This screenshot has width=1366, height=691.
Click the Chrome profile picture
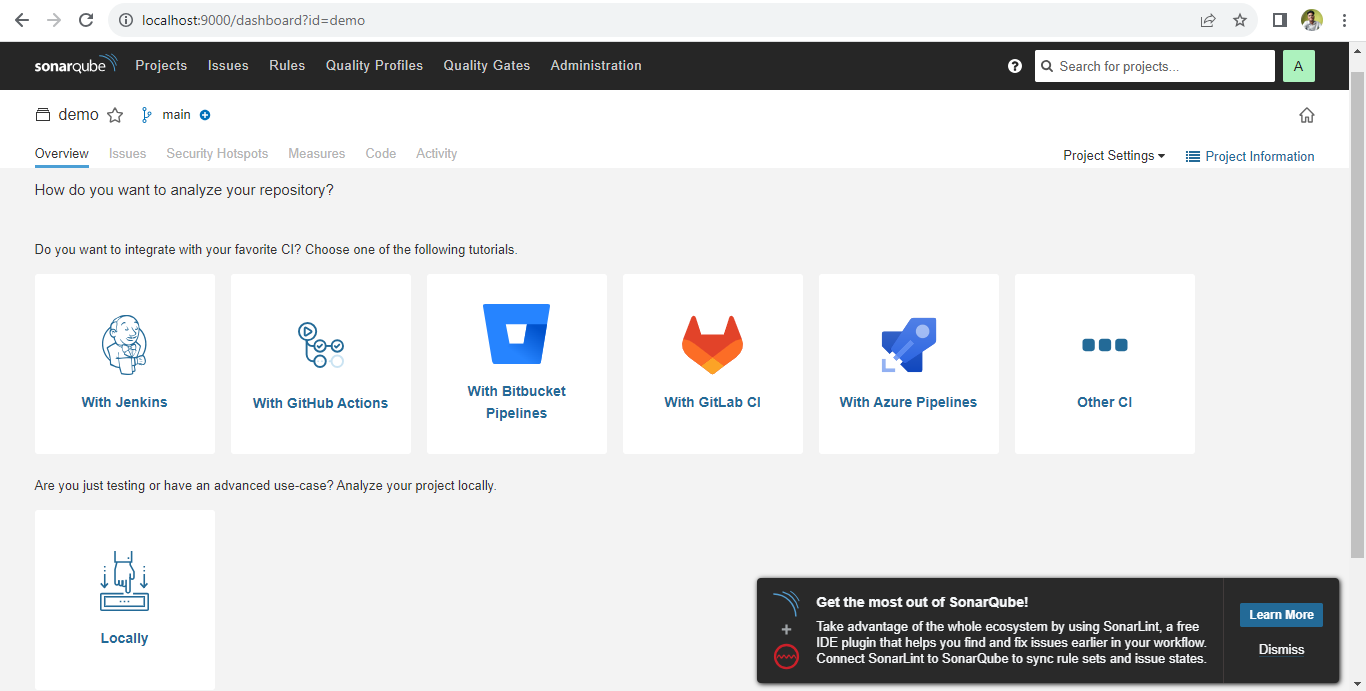coord(1311,20)
